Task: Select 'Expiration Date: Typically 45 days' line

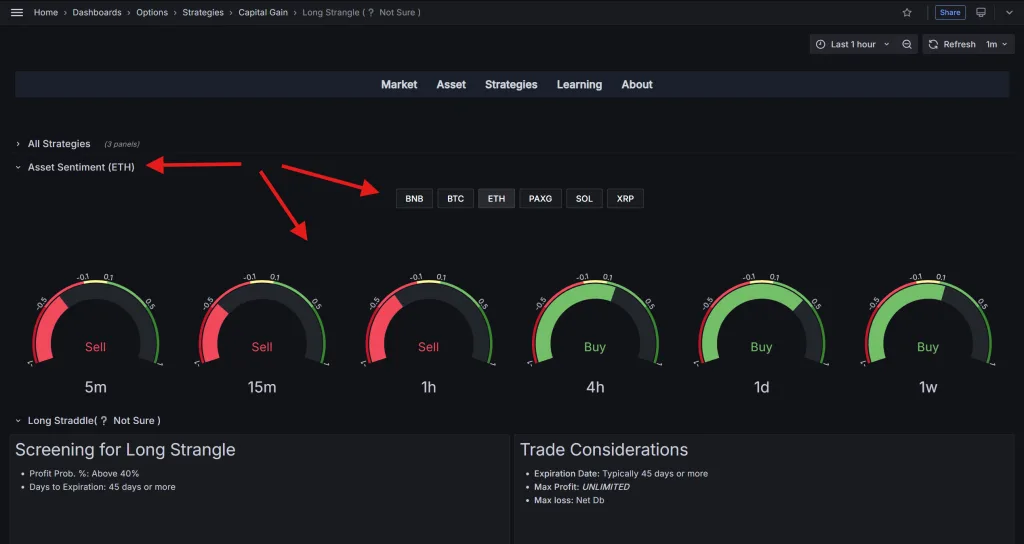Action: click(621, 473)
